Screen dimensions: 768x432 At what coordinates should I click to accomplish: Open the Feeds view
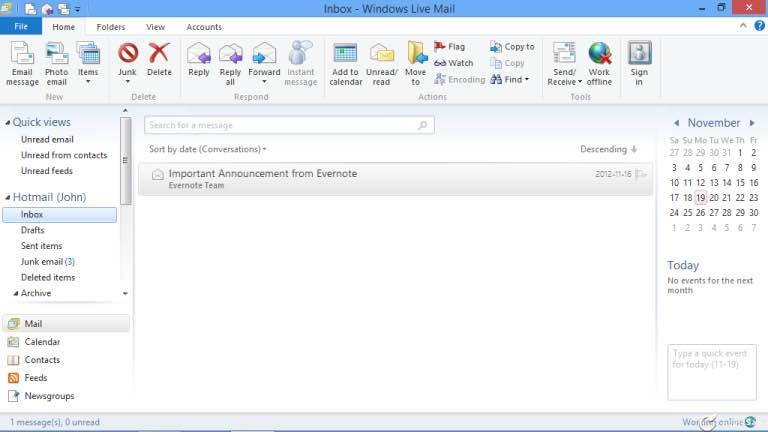(x=27, y=378)
